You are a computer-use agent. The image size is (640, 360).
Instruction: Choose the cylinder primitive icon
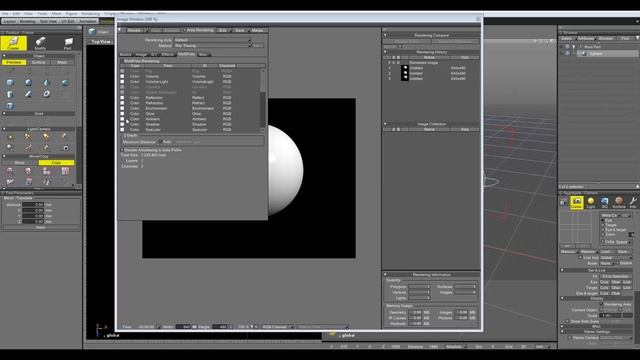coord(10,94)
